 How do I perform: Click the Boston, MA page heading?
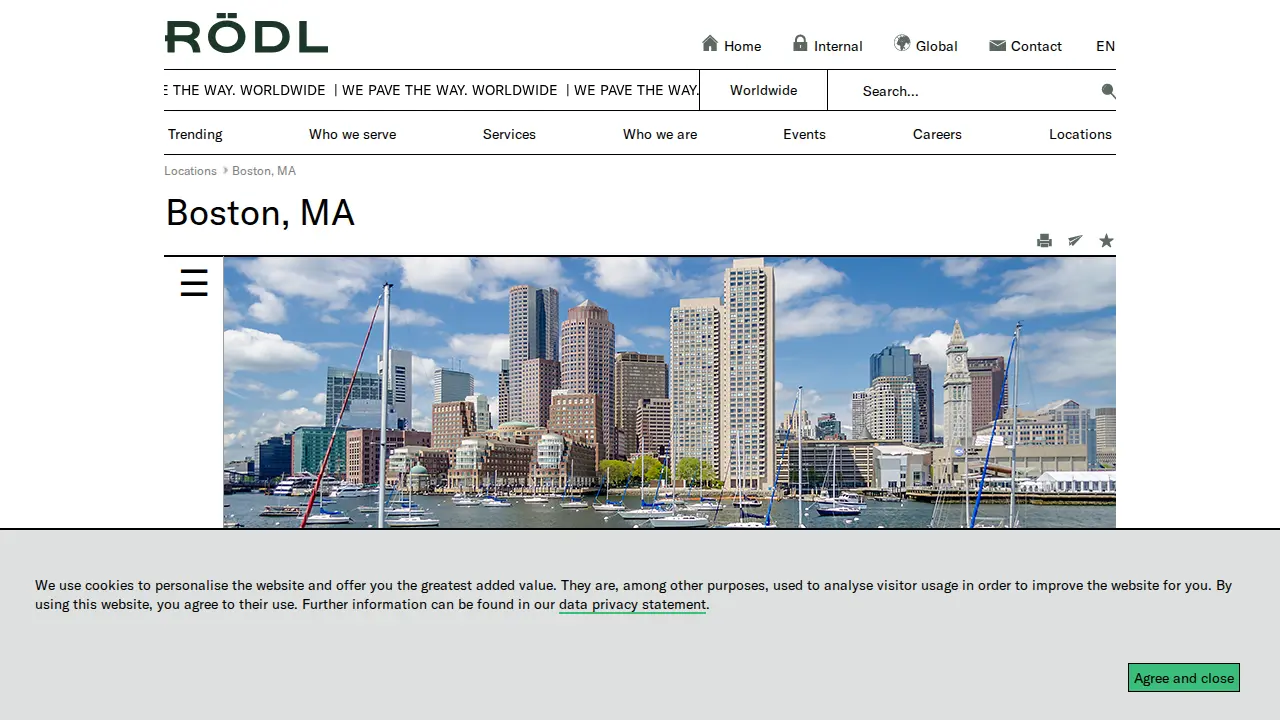(260, 213)
